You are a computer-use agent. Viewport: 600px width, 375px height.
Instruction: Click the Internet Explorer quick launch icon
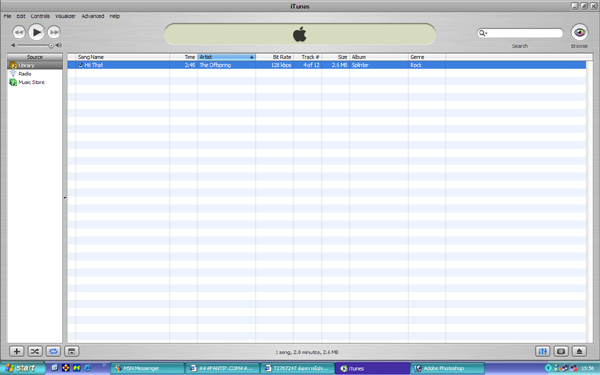[x=87, y=368]
